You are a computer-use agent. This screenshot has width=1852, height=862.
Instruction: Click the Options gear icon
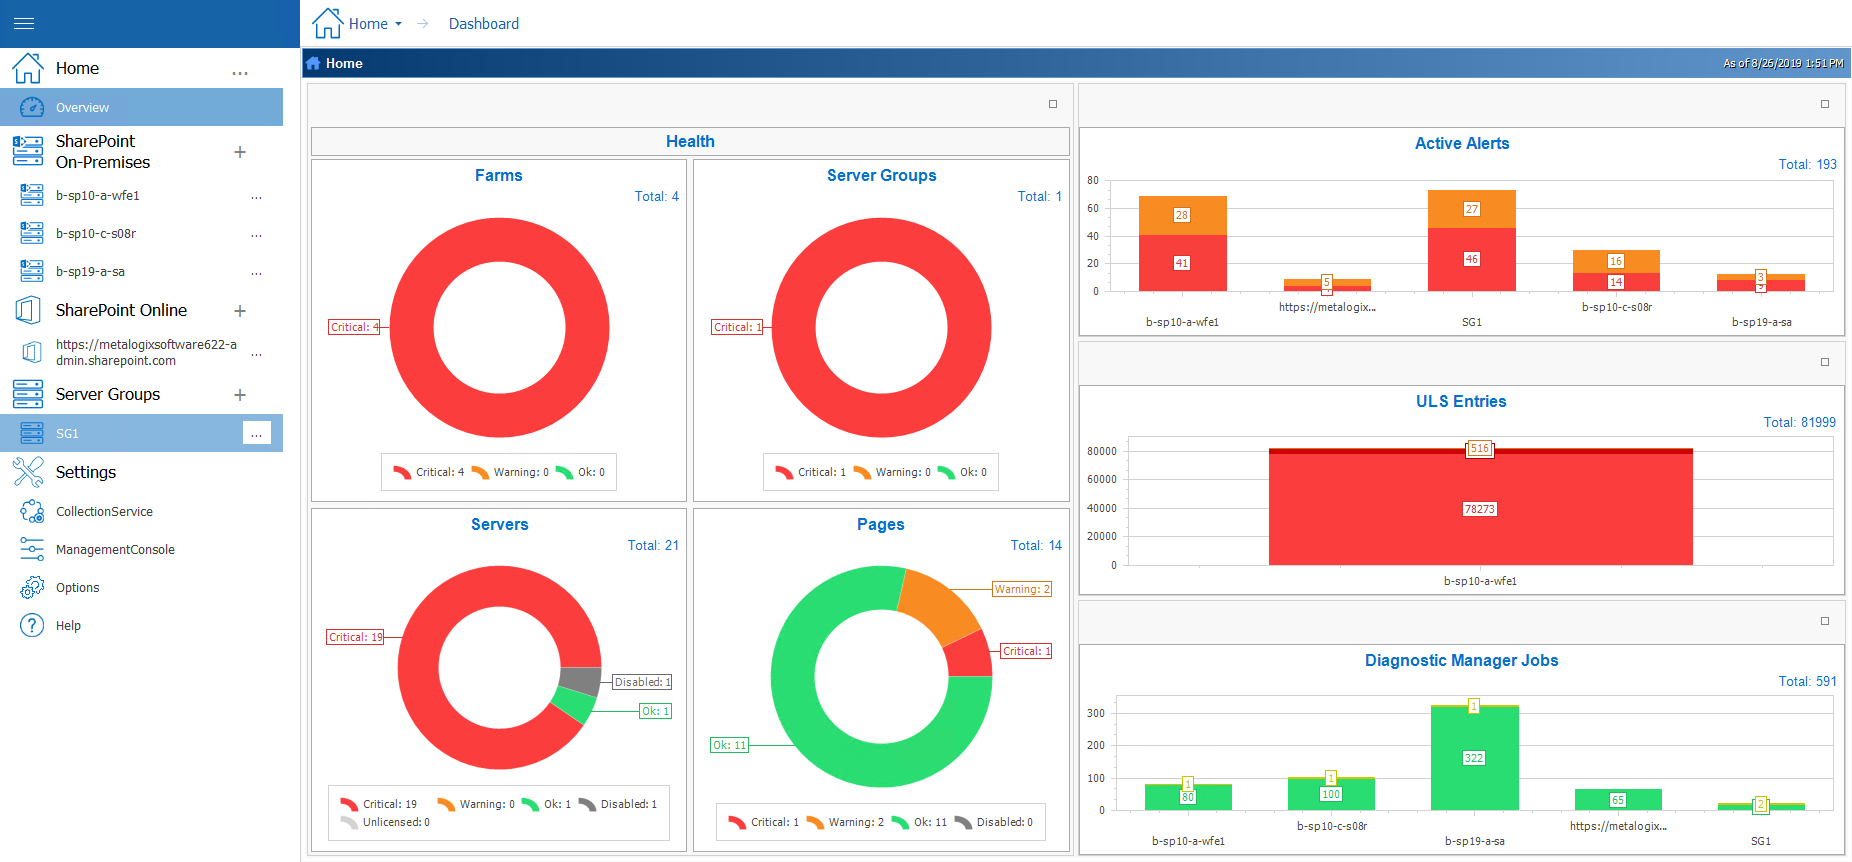pos(32,587)
